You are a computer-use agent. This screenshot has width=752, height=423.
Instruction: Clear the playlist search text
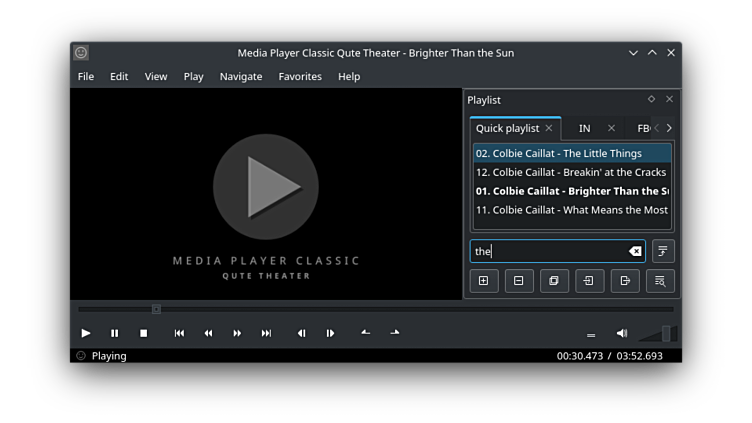635,251
